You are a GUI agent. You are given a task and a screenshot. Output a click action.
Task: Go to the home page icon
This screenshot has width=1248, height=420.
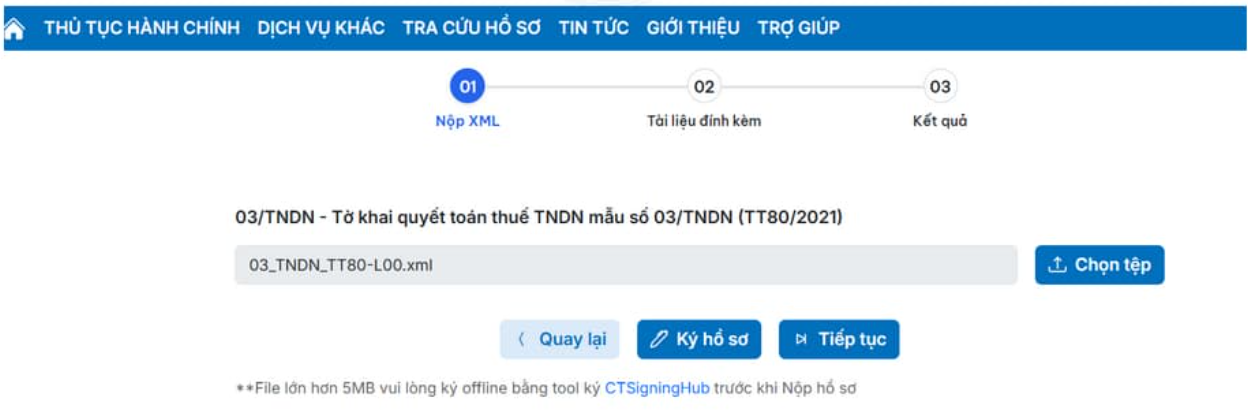coord(14,29)
